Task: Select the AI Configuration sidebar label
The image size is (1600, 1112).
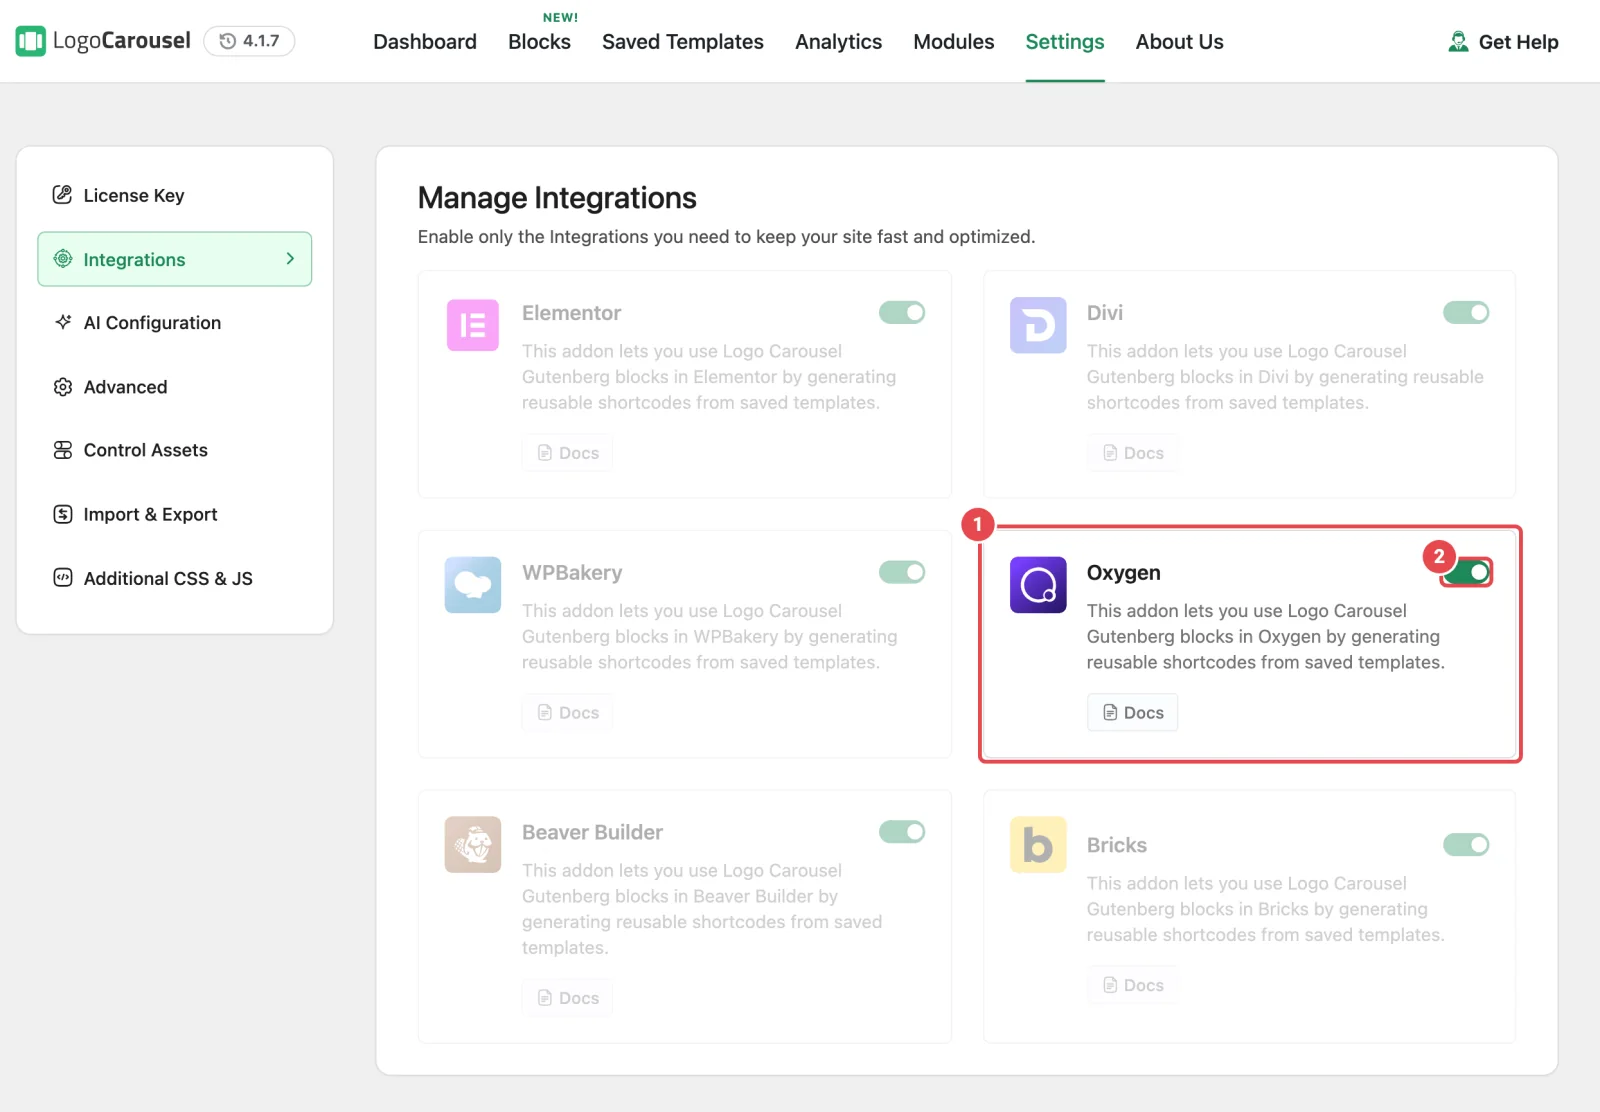Action: point(152,323)
